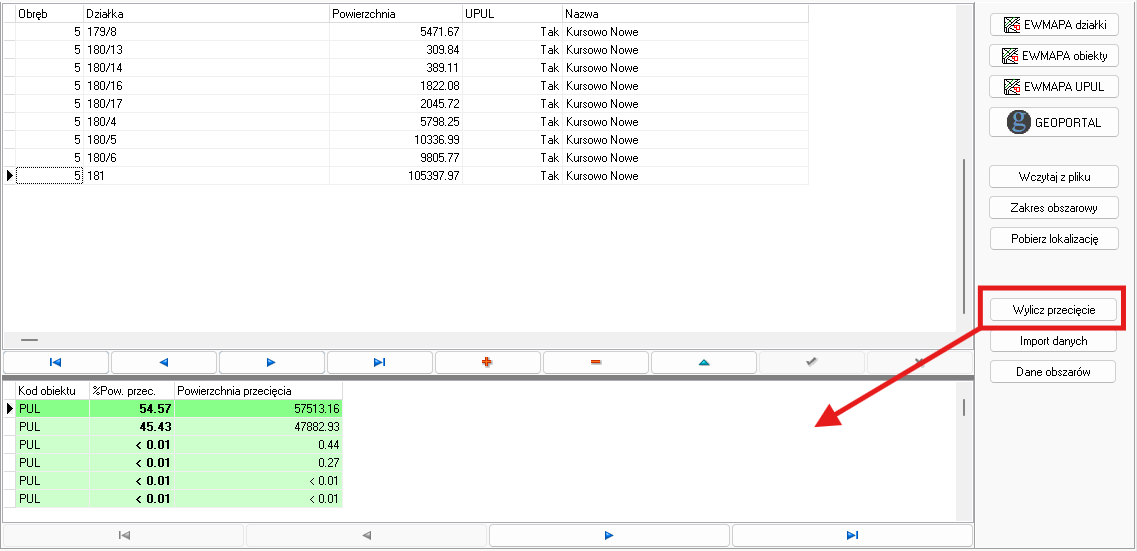Sort by Obręb column header
The height and width of the screenshot is (551, 1137).
tap(49, 14)
